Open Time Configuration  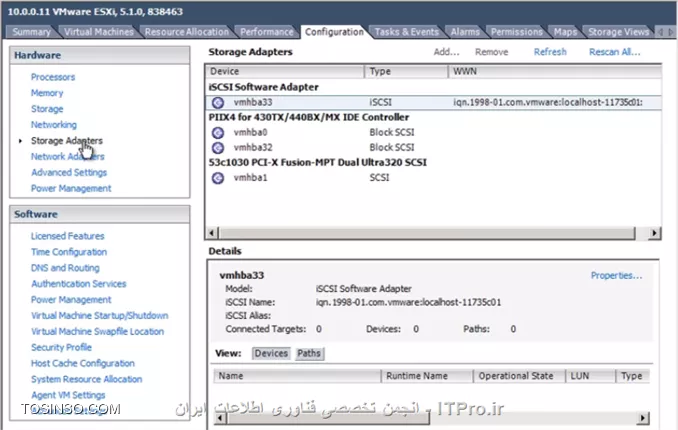pos(69,252)
